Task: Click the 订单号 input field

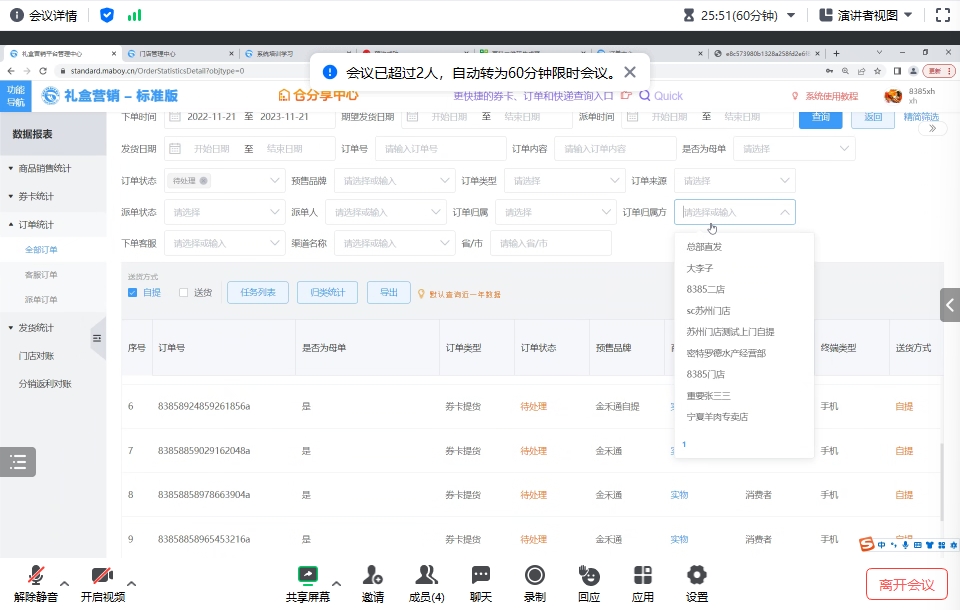Action: click(440, 149)
